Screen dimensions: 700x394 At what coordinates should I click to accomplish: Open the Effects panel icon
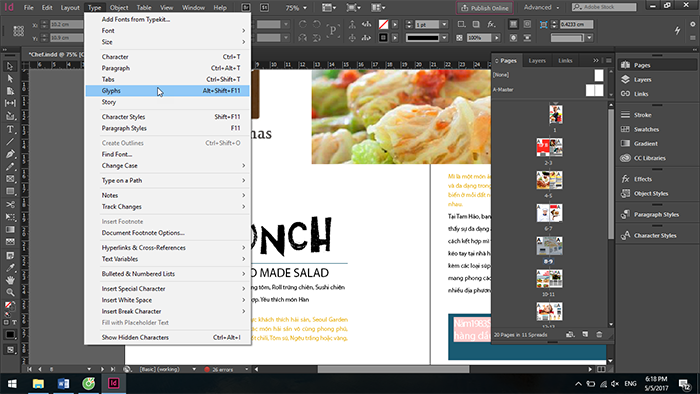click(625, 179)
